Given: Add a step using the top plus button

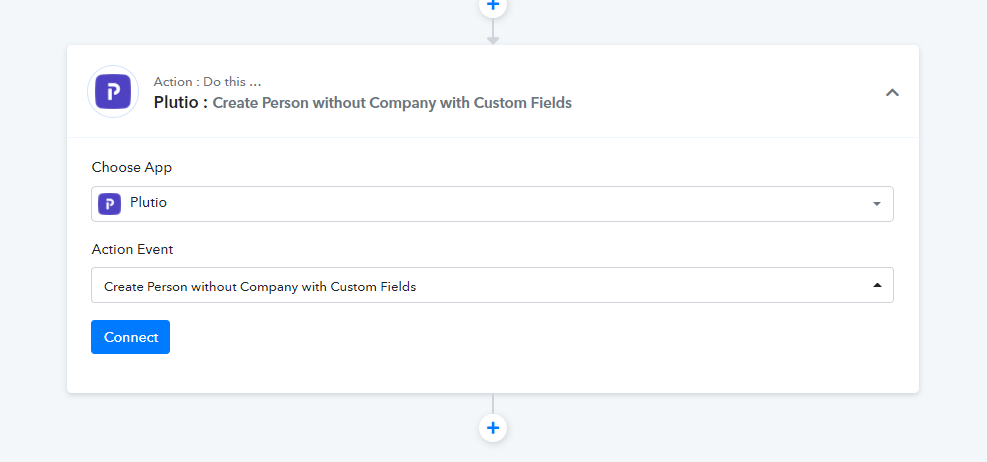Looking at the screenshot, I should coord(493,5).
